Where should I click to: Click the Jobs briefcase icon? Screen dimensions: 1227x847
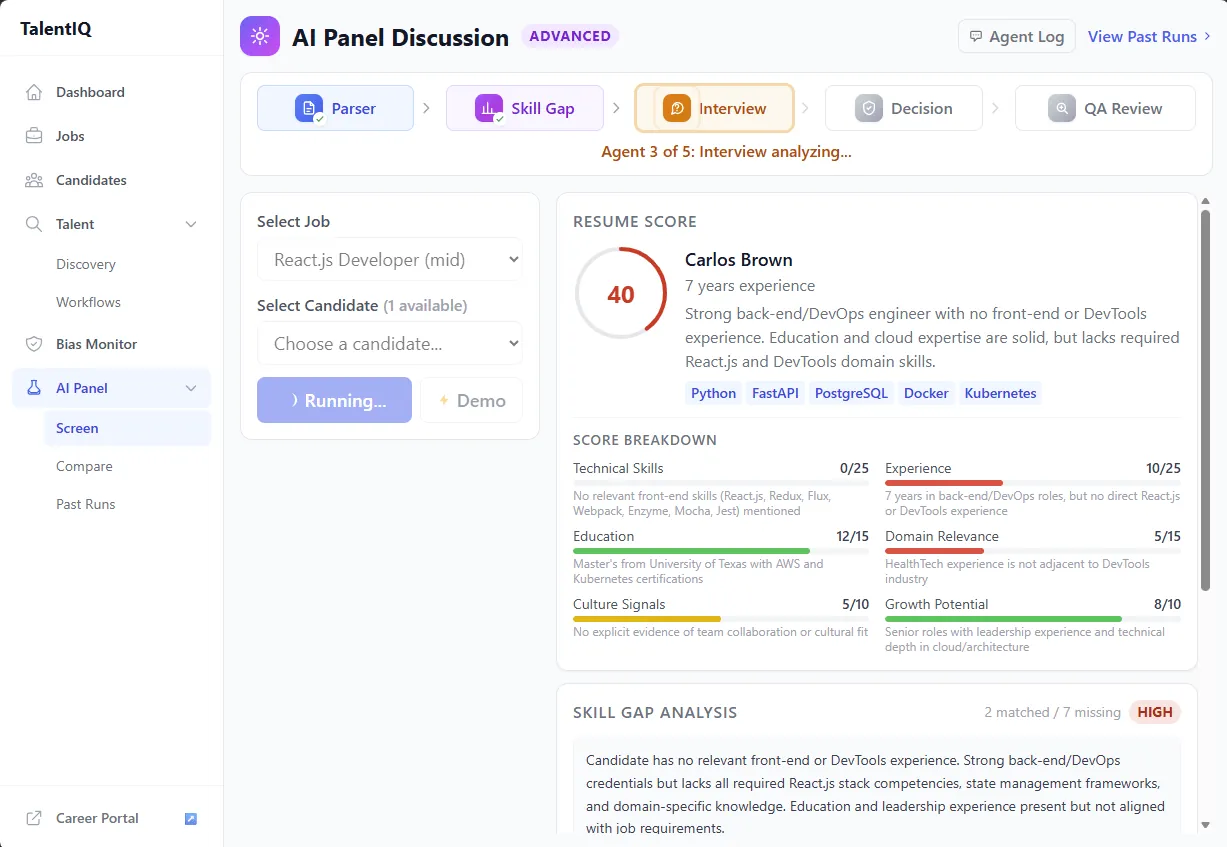coord(34,136)
